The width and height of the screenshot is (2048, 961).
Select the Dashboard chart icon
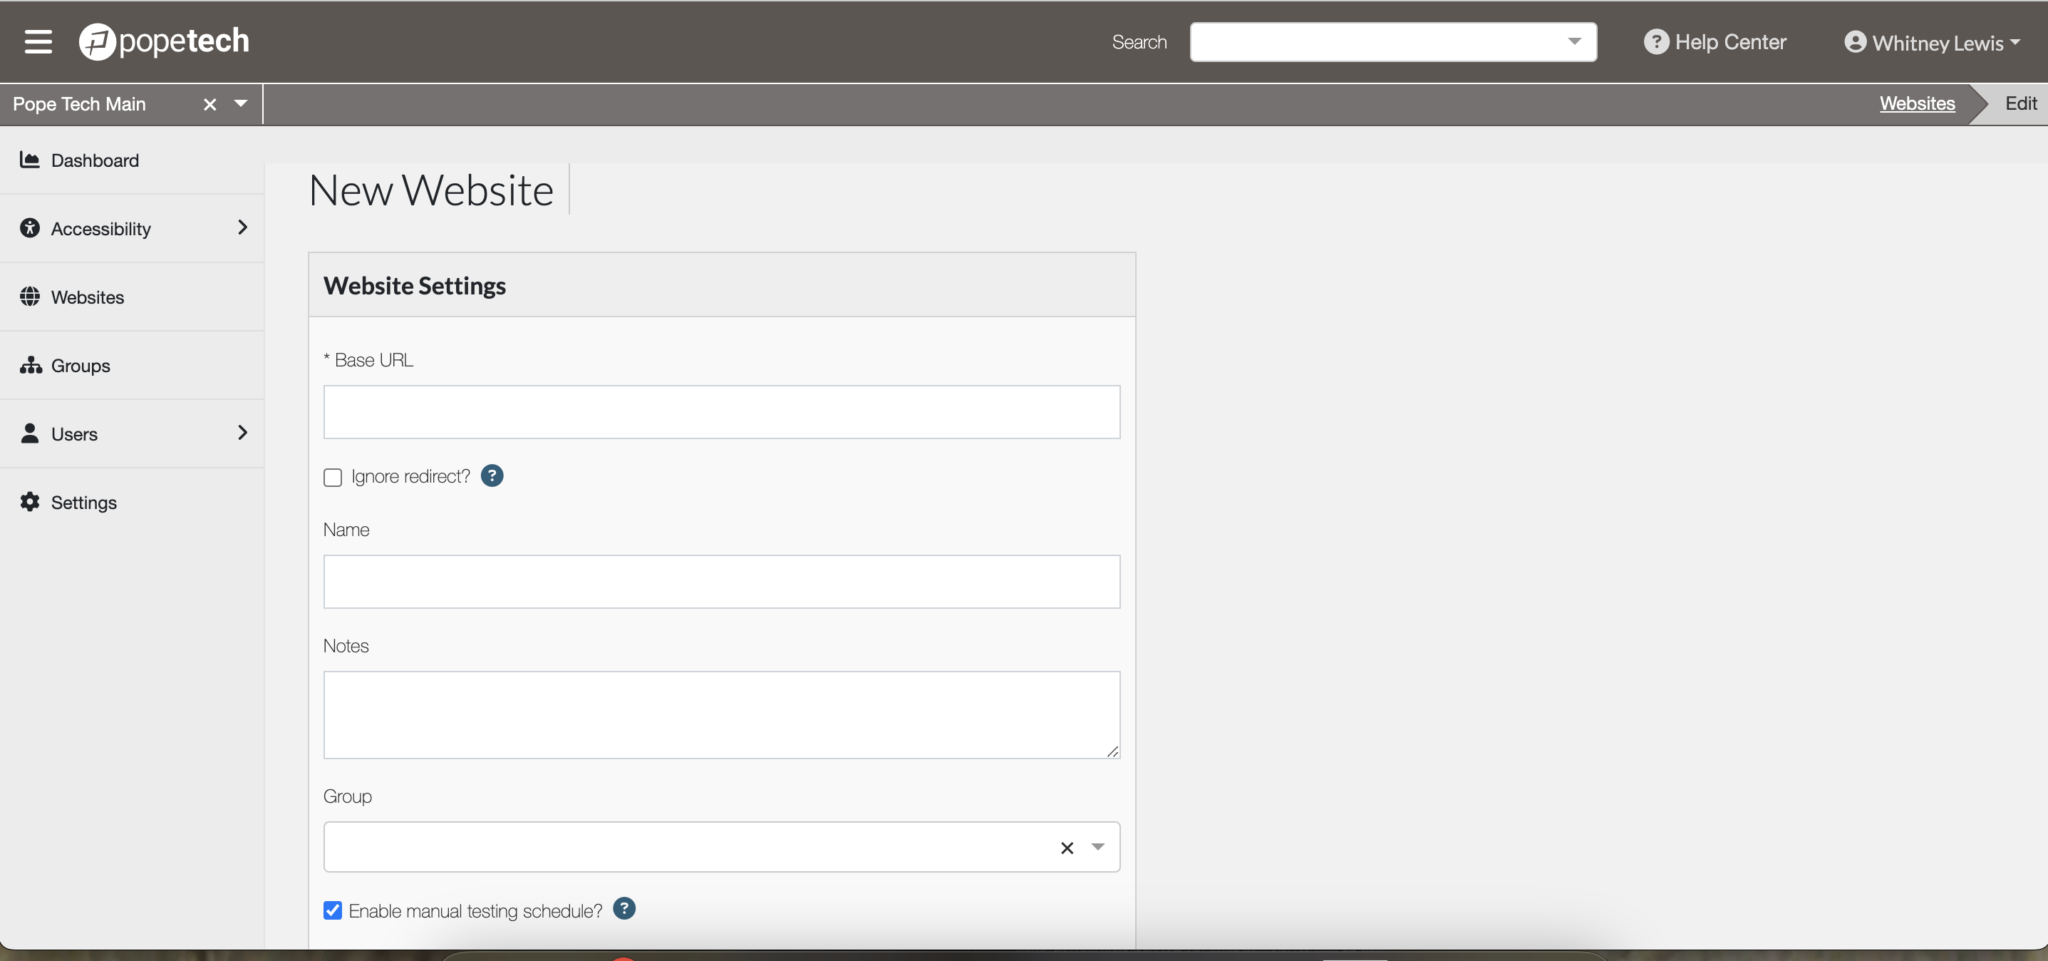click(x=30, y=160)
